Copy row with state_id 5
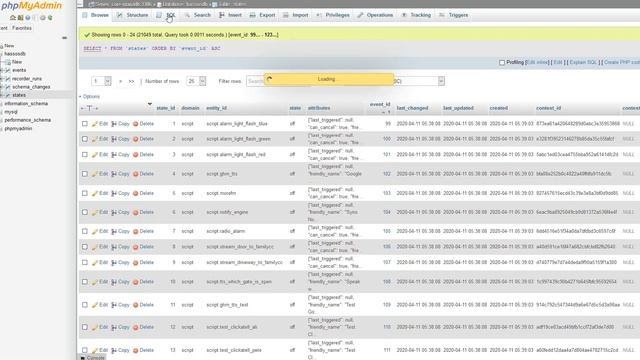The width and height of the screenshot is (640, 360). pos(120,193)
